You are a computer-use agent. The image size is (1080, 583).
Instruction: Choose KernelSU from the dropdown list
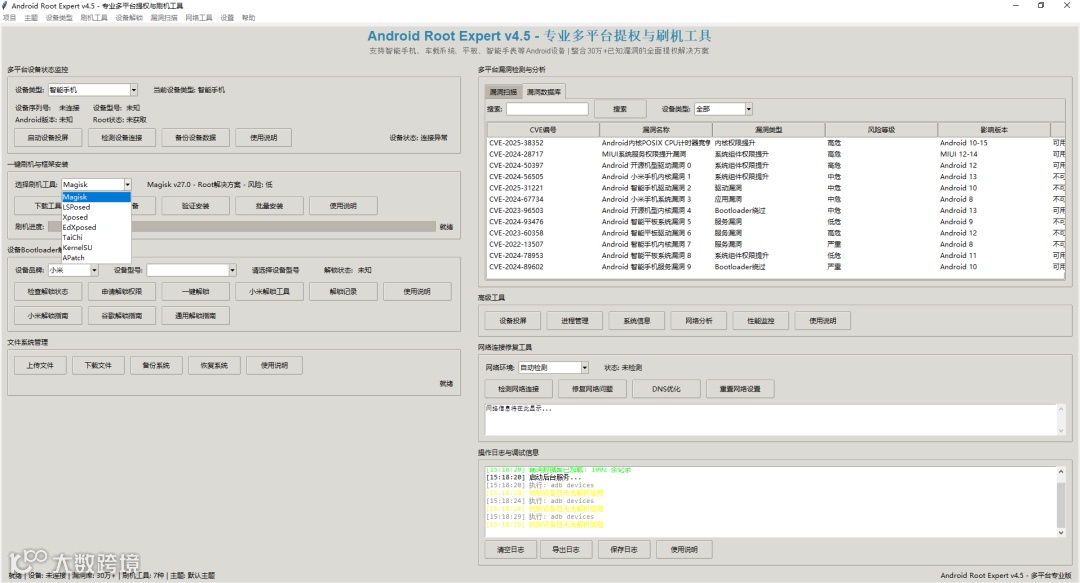pos(96,247)
